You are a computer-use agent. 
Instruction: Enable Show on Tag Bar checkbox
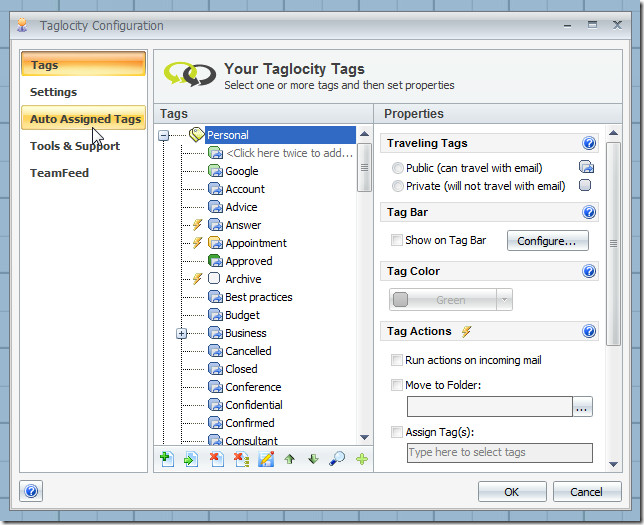[397, 240]
